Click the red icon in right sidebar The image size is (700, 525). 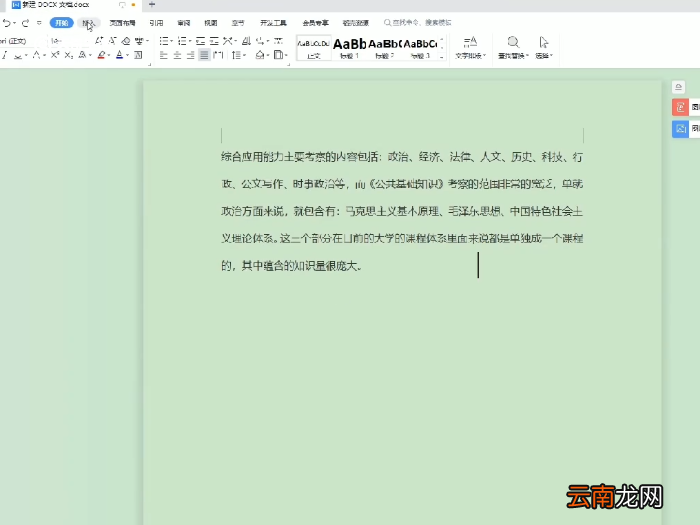point(680,107)
